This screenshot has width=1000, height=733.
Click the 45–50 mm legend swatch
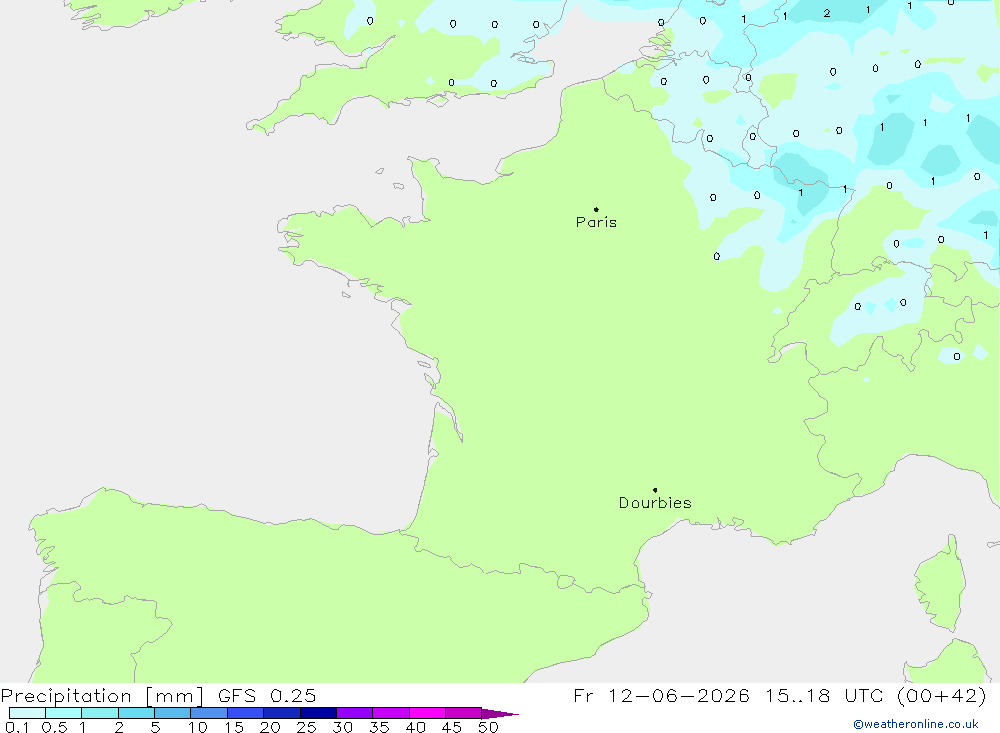coord(463,713)
